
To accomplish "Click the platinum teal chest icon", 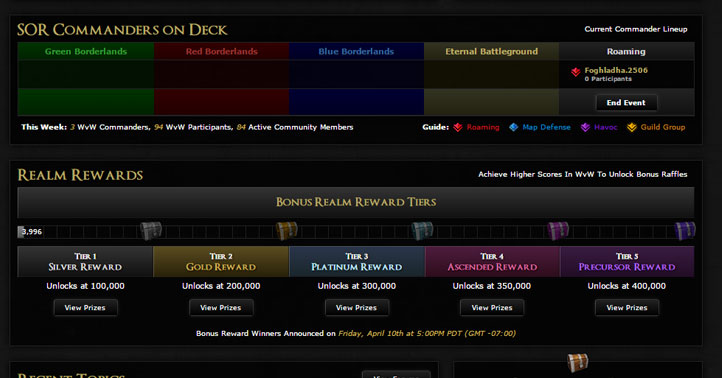I will tap(422, 231).
